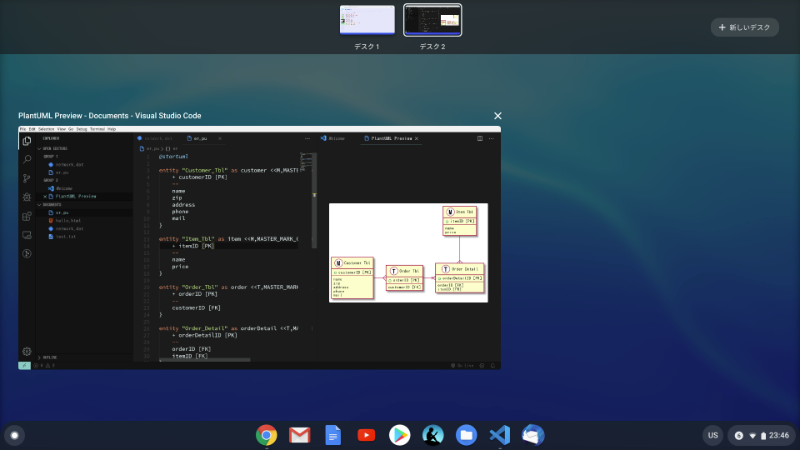Launch Gmail from the shelf
Screen dimensions: 800x450
[x=299, y=435]
